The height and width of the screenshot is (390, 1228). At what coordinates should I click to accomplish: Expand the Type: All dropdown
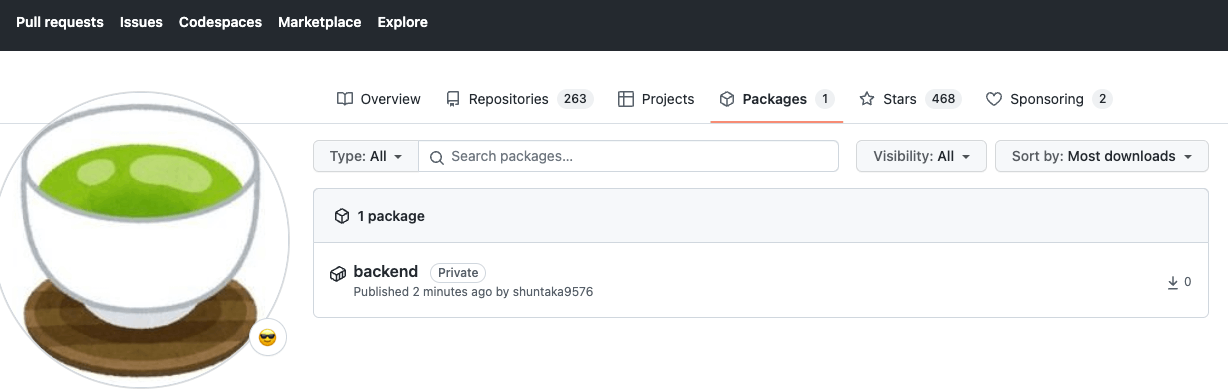coord(366,156)
